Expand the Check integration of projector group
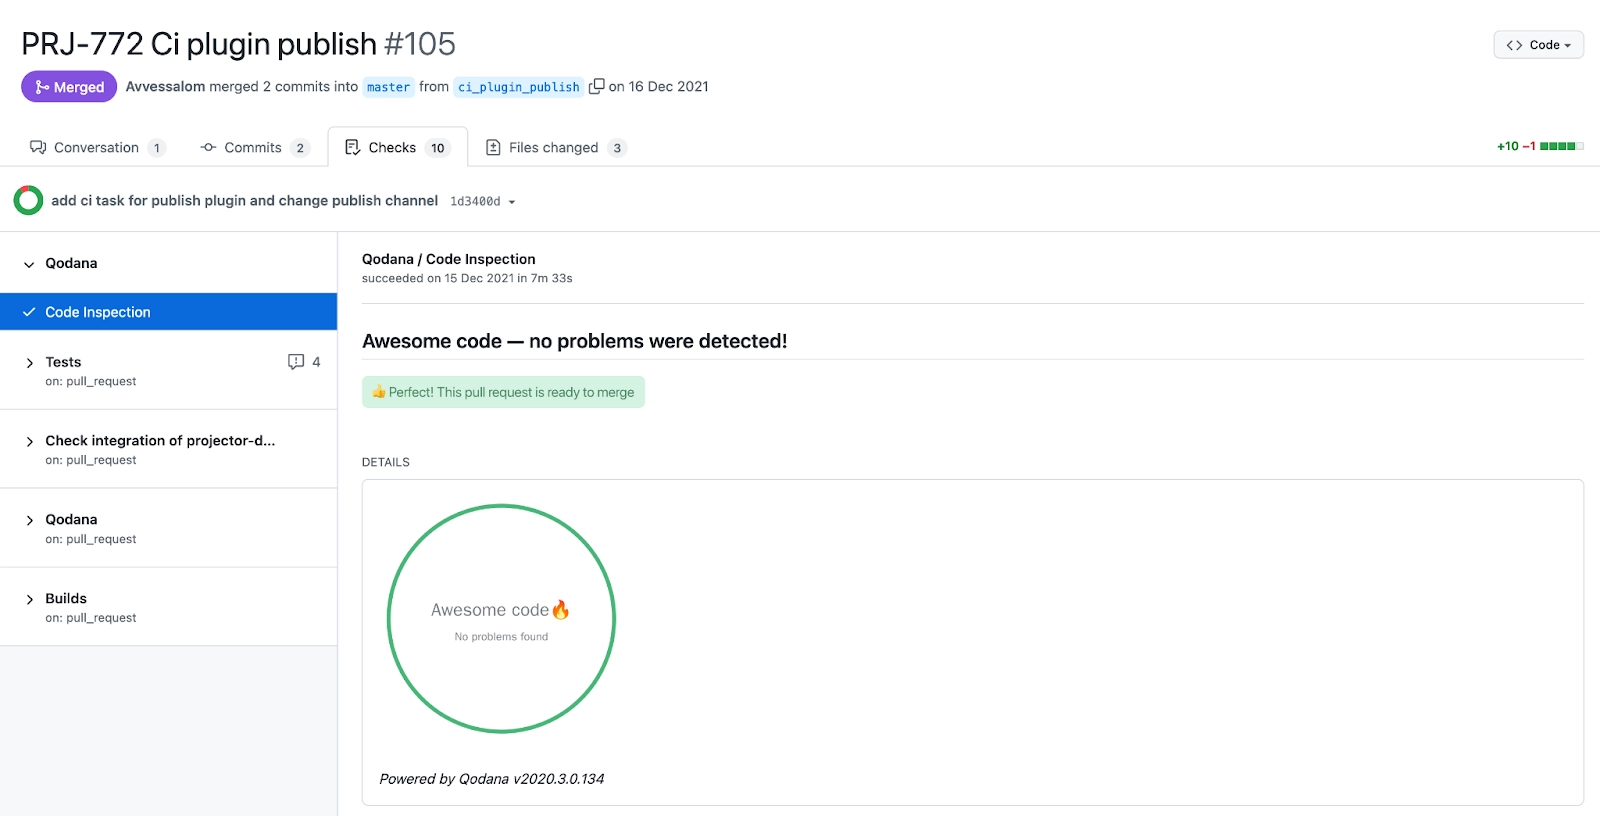The image size is (1600, 816). [x=30, y=441]
